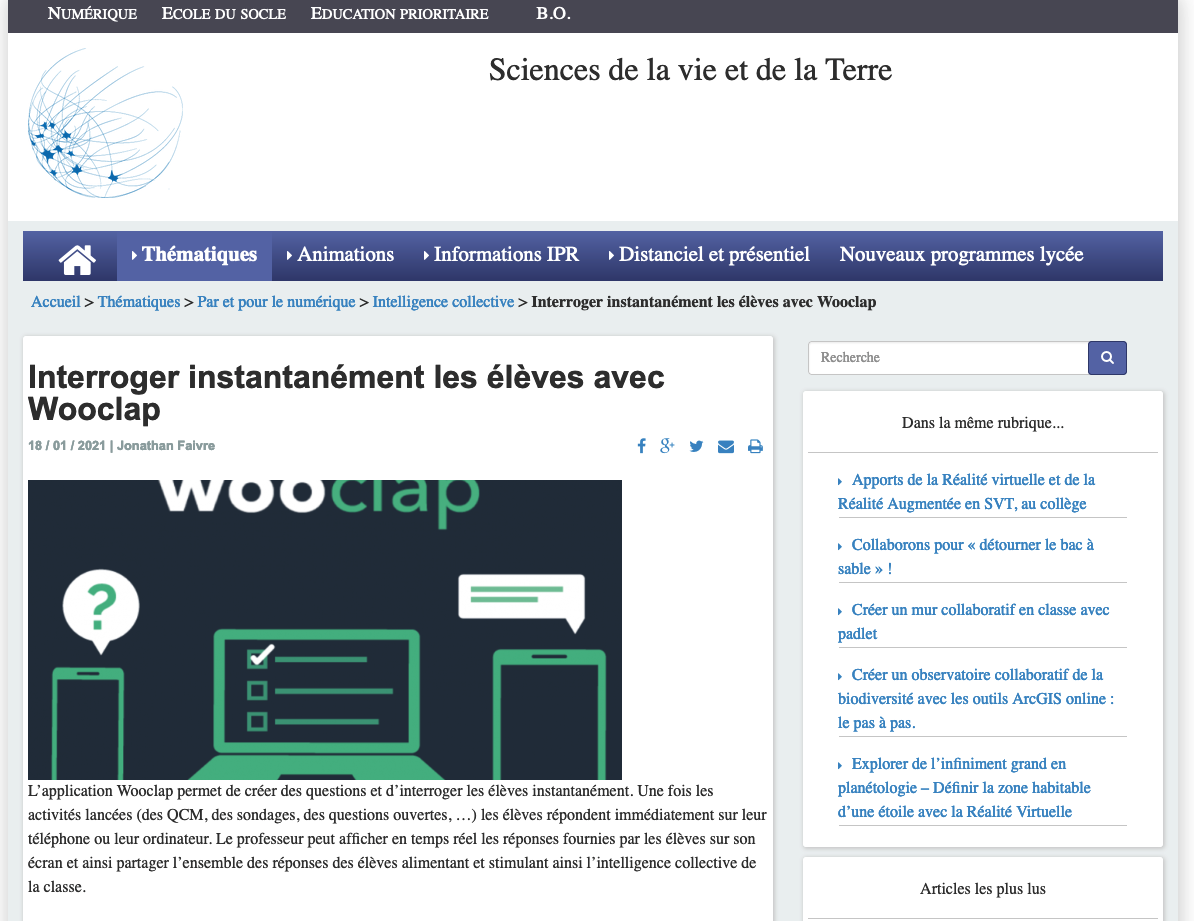Open Education prioritaire in top bar
Image resolution: width=1194 pixels, height=921 pixels.
point(399,14)
